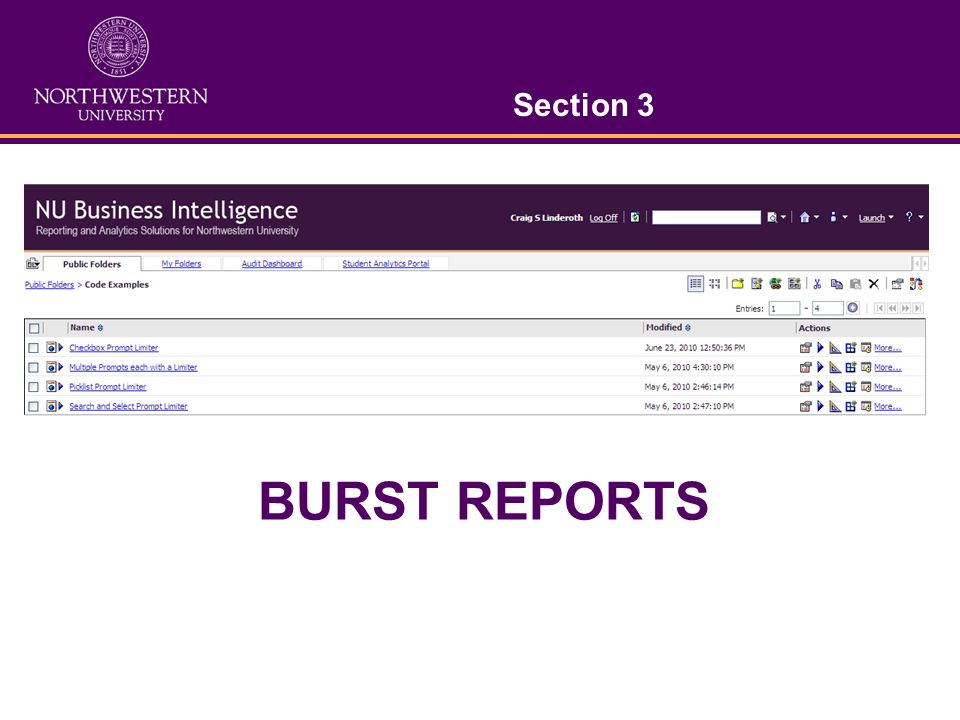This screenshot has width=960, height=720.
Task: Open the Picklist Prompt Limiter report
Action: pyautogui.click(x=108, y=387)
